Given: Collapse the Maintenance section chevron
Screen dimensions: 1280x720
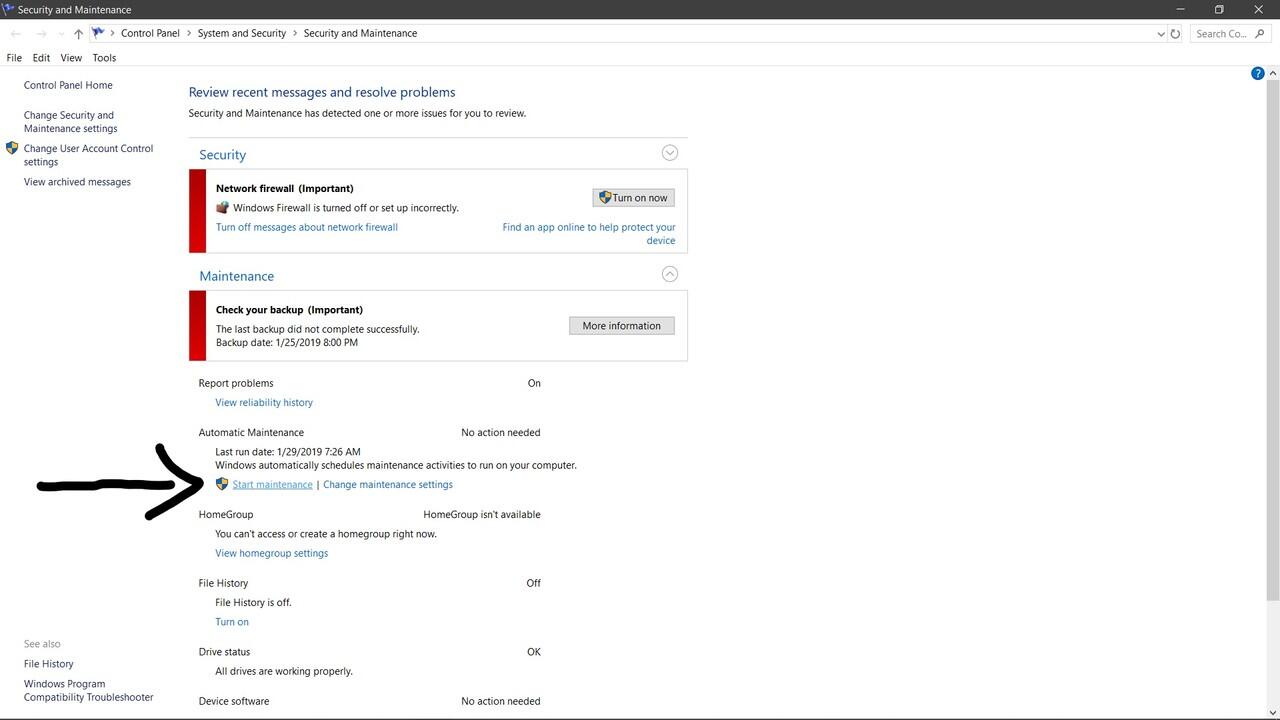Looking at the screenshot, I should (670, 274).
